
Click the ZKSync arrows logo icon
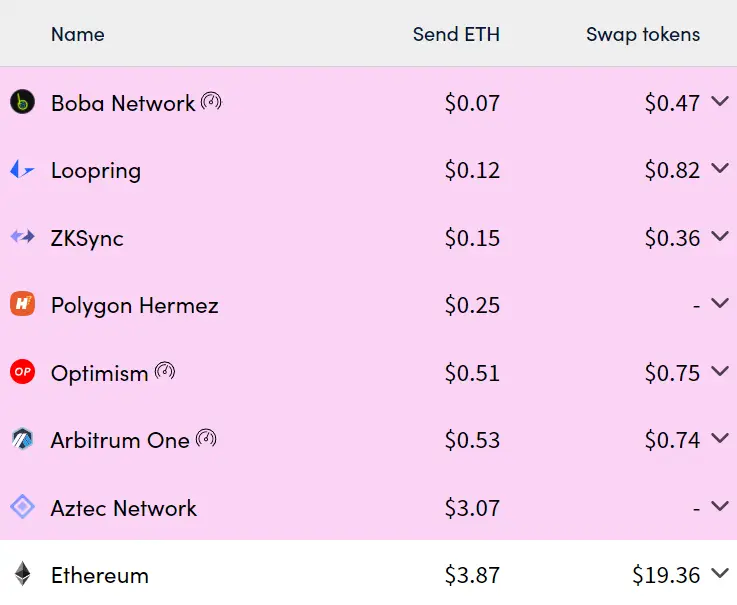point(22,237)
